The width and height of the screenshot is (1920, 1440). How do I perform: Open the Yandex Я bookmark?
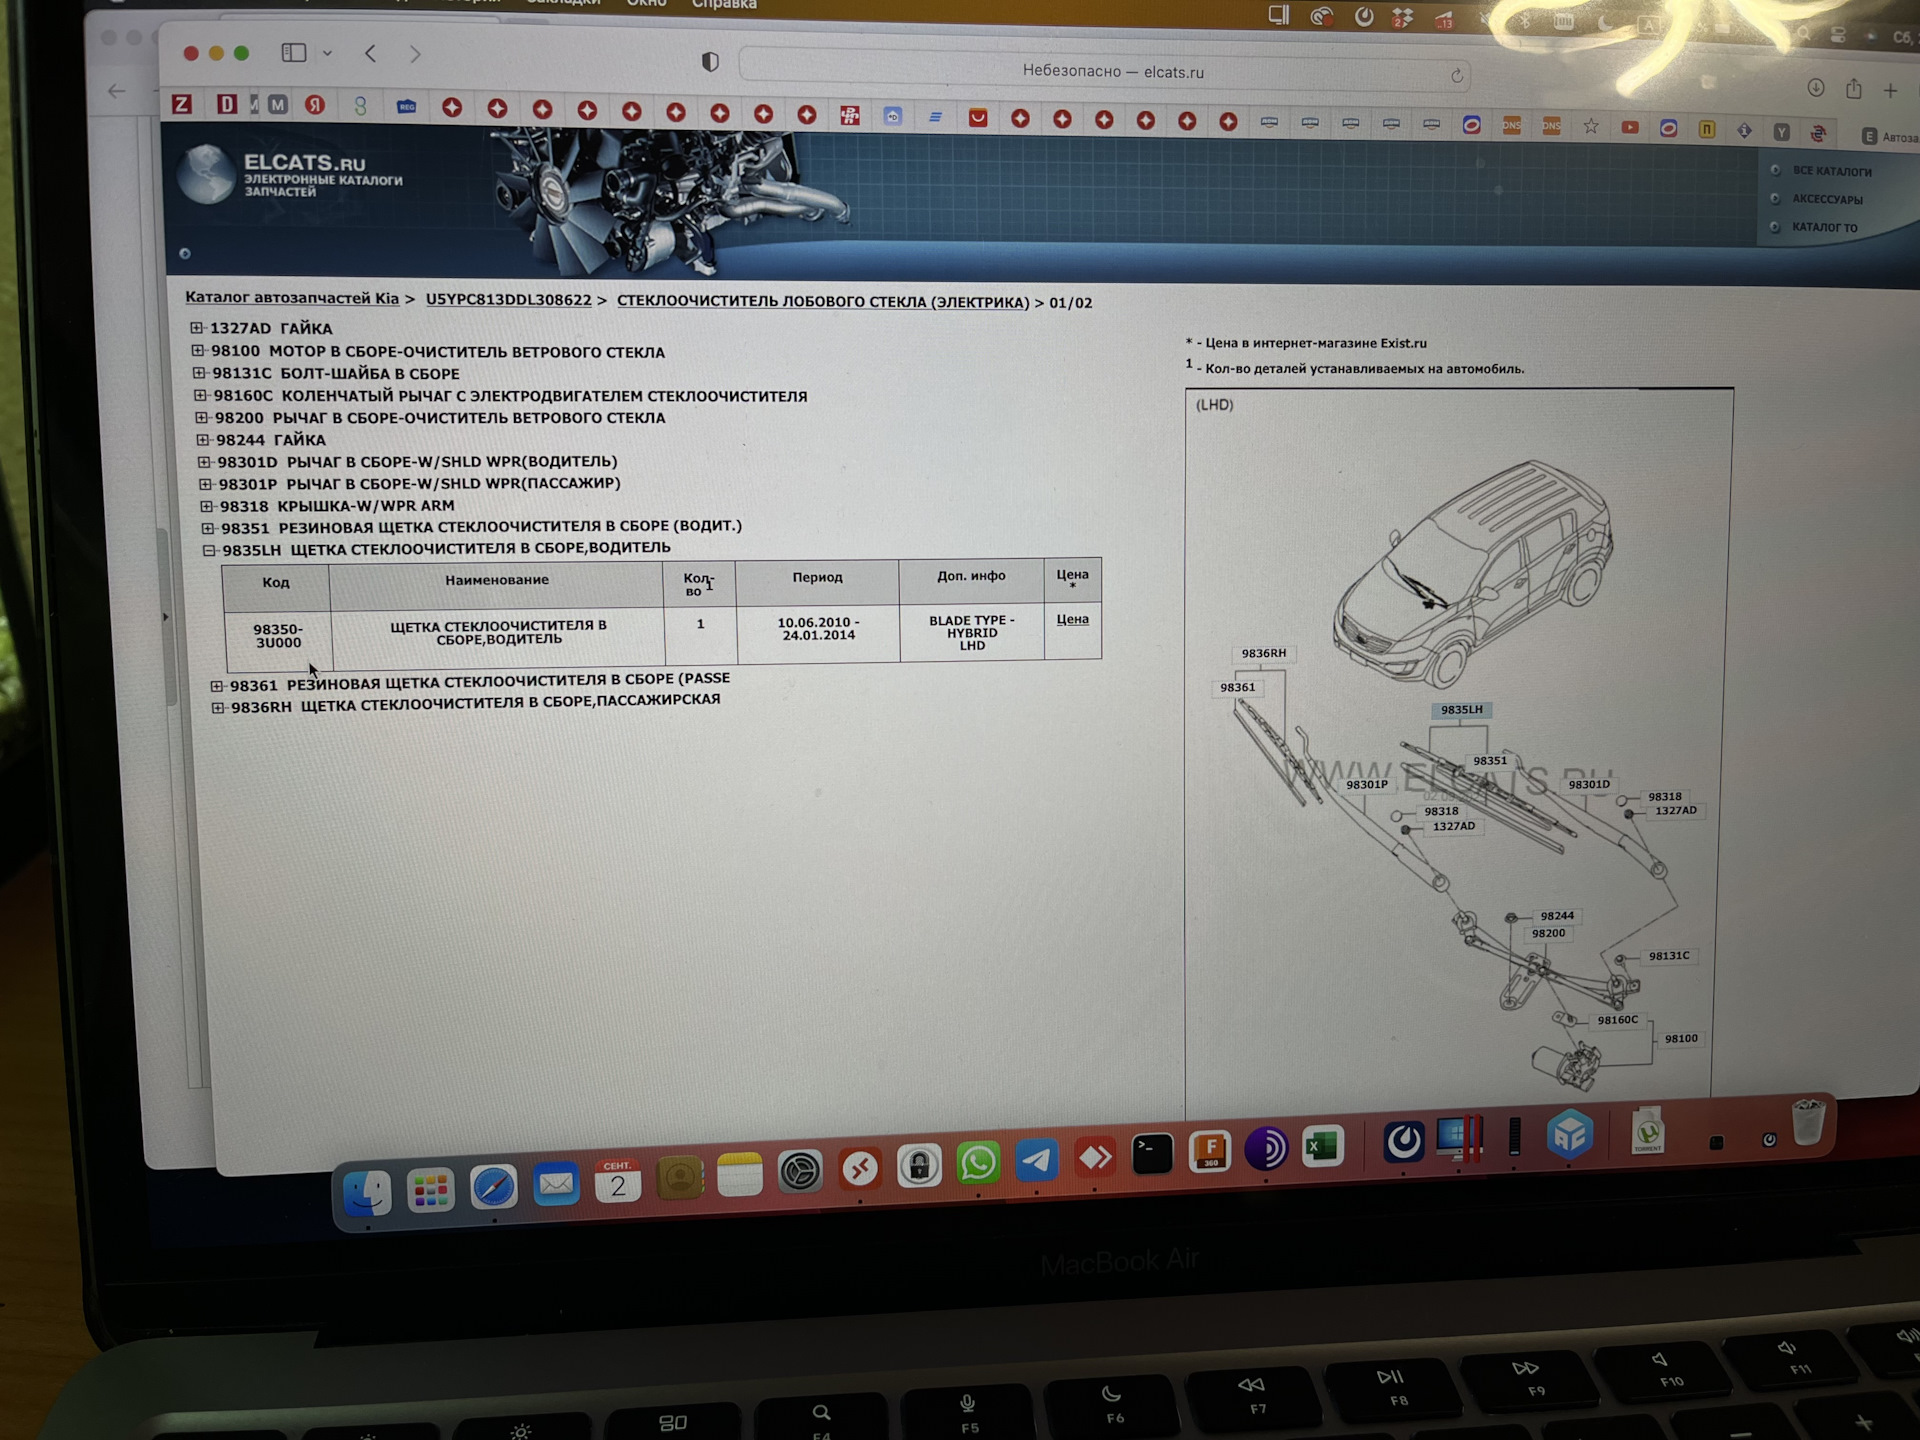315,105
